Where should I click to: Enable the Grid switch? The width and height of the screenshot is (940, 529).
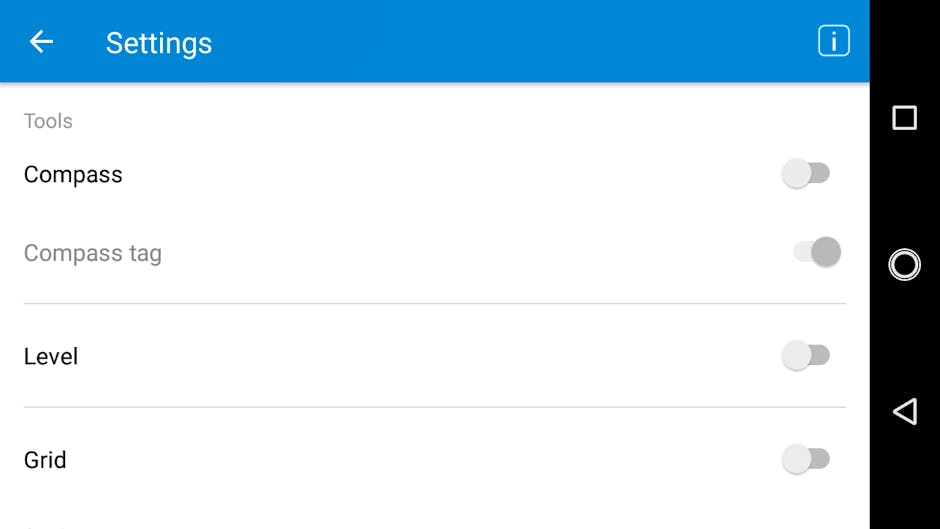[806, 459]
